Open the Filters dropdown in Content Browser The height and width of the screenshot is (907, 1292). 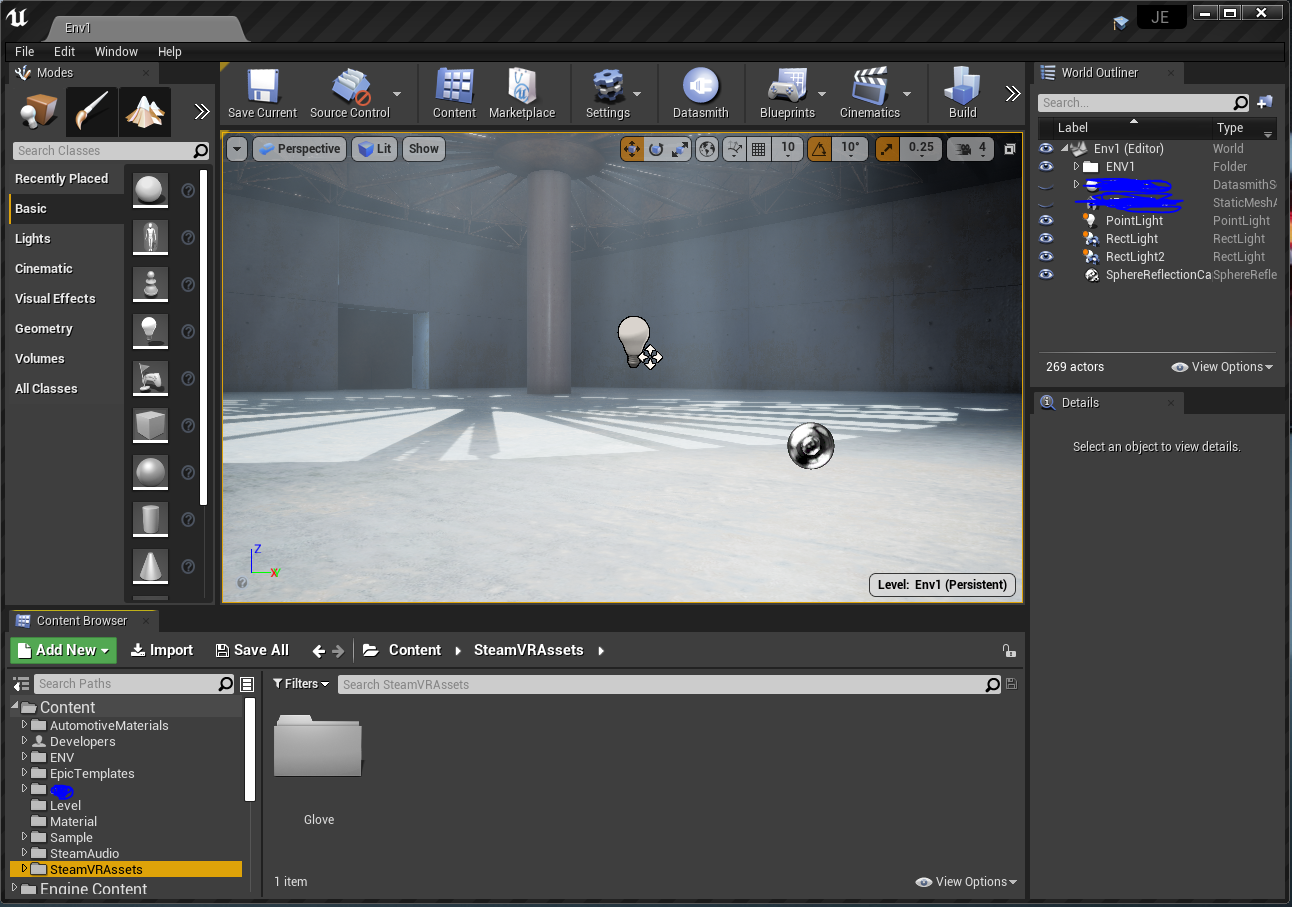click(x=301, y=684)
